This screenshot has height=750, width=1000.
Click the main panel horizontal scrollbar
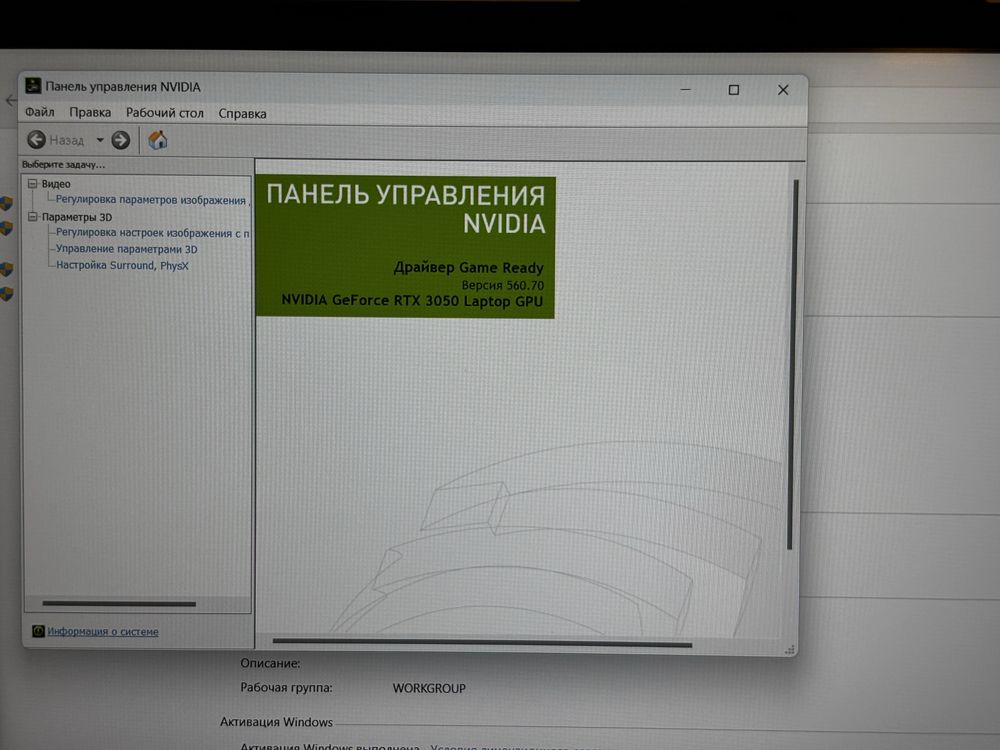pos(482,643)
